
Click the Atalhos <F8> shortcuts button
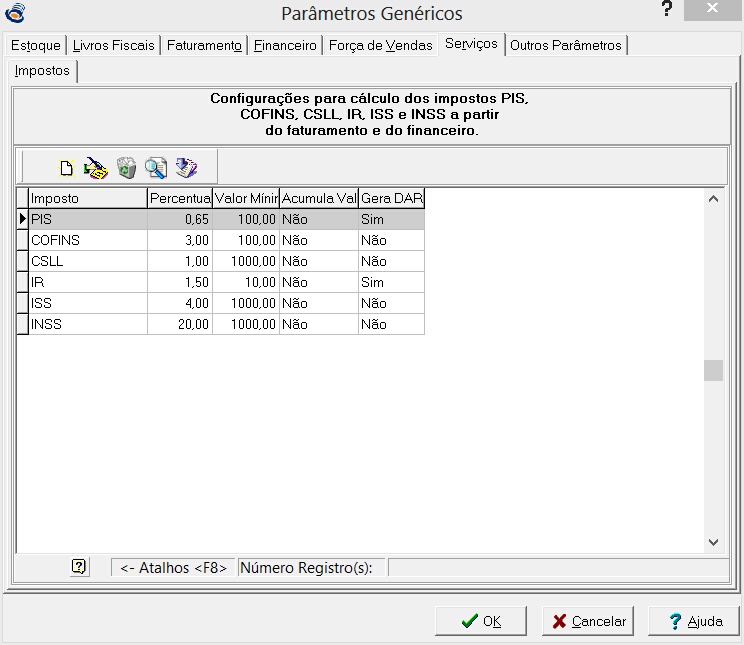173,568
